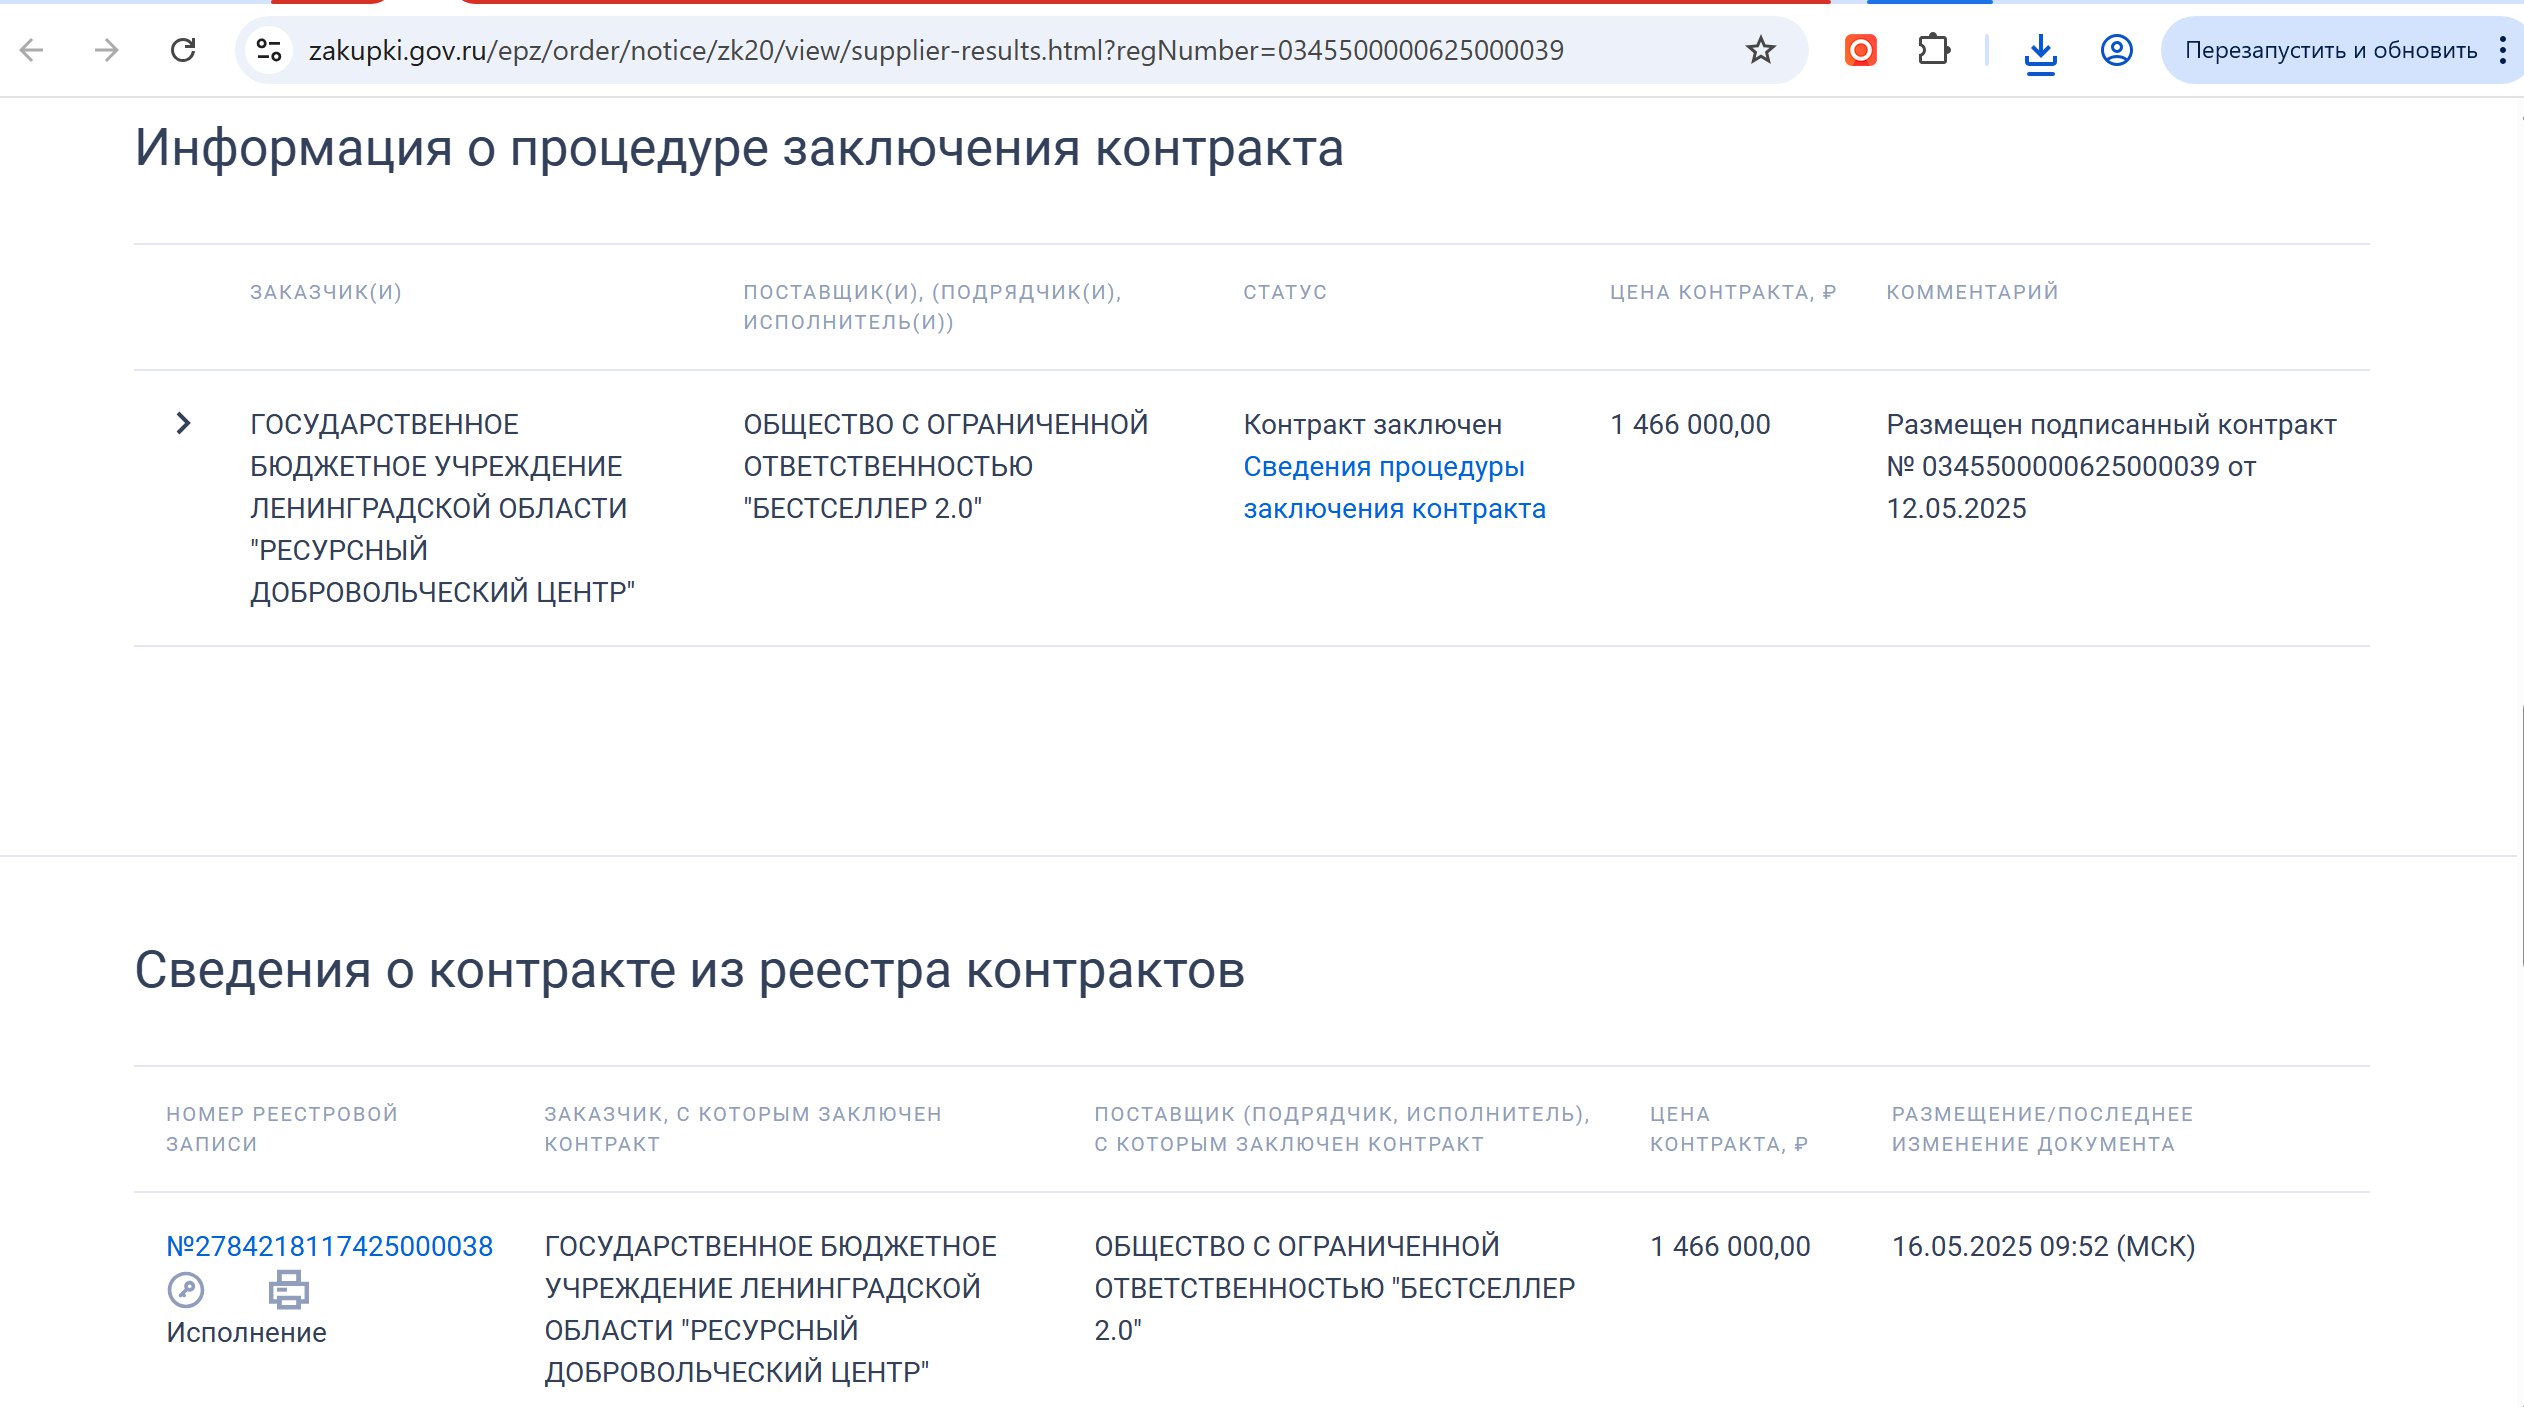Bookmark this page with the star icon
Image resolution: width=2524 pixels, height=1407 pixels.
coord(1760,50)
